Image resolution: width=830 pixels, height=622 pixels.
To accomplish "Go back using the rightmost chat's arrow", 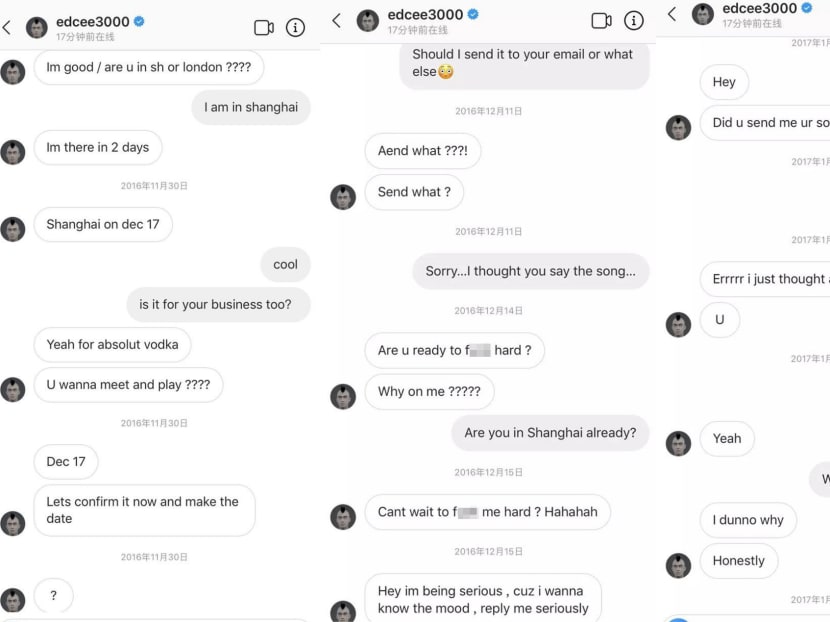I will [x=672, y=14].
